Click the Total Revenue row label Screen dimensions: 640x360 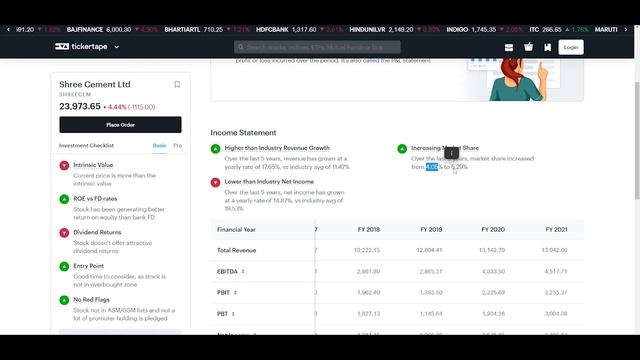point(236,250)
